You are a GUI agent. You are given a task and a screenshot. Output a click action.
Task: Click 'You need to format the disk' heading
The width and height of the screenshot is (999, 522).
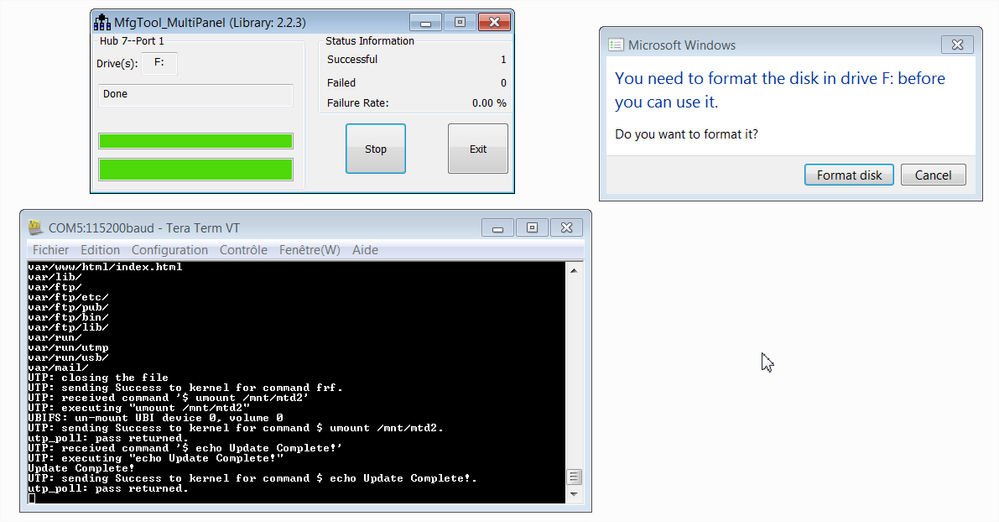780,90
